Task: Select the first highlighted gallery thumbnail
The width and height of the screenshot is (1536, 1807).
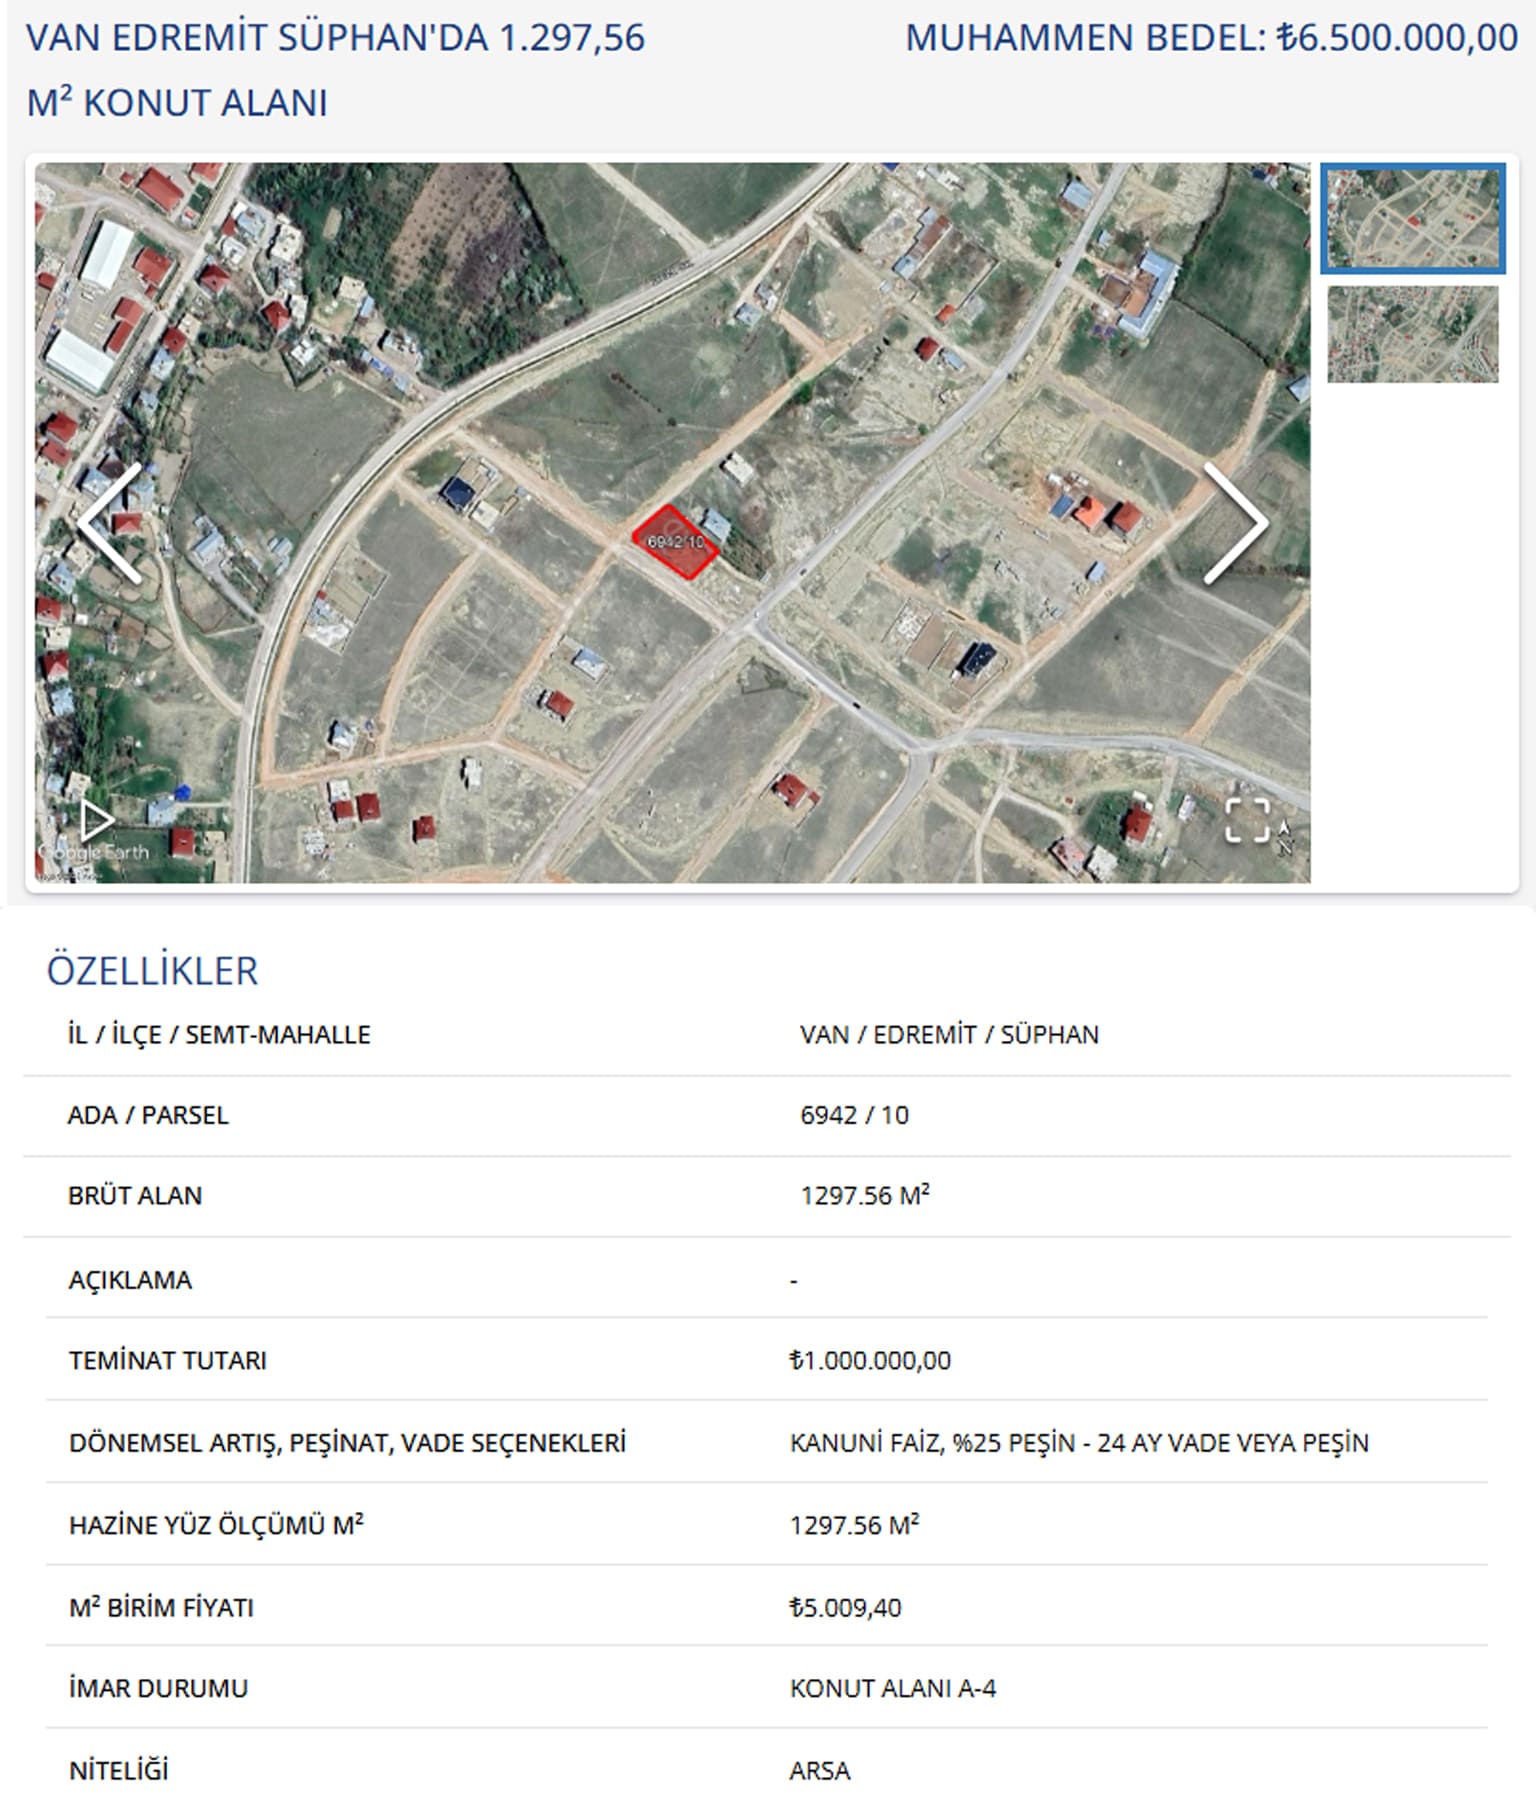Action: point(1412,218)
